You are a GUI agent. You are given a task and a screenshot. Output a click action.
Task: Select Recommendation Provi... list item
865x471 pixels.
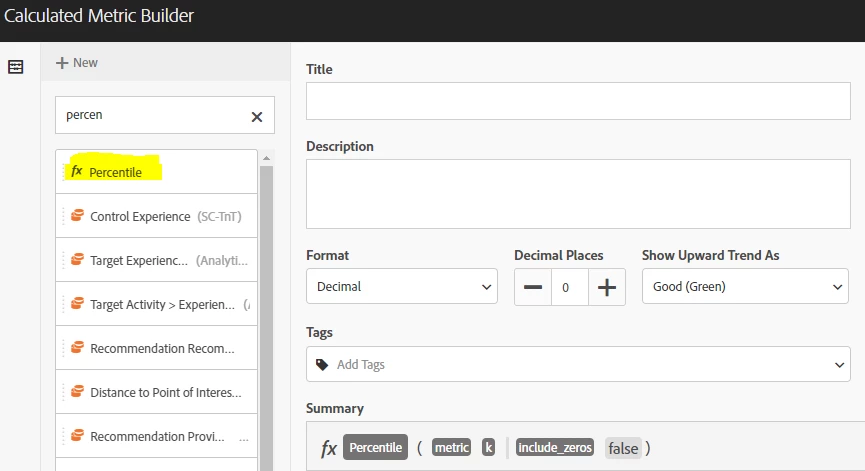point(156,436)
